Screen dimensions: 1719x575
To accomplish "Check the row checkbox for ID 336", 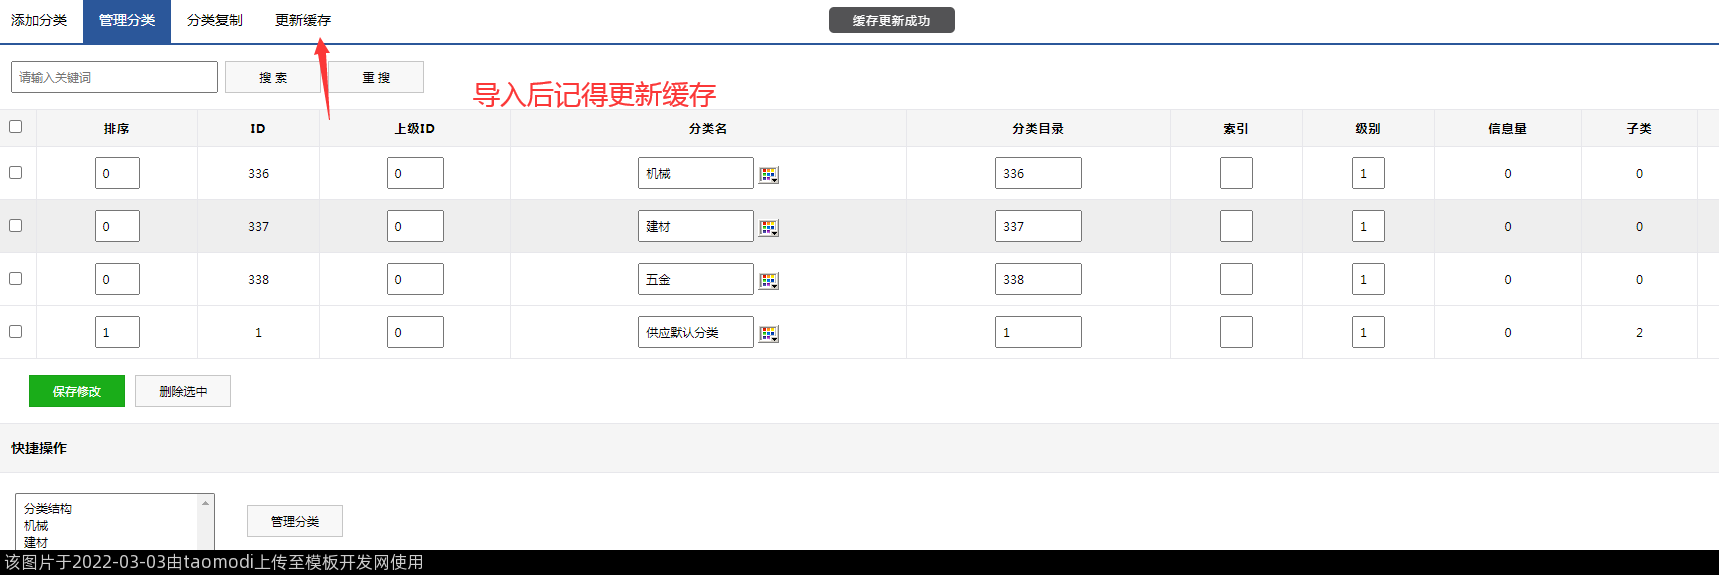I will pos(15,173).
